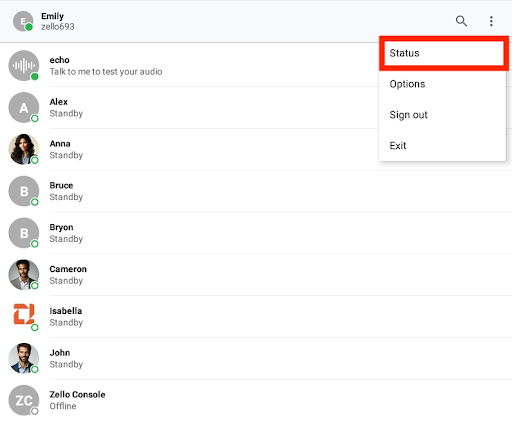Click the Emily username text
The image size is (512, 424).
[52, 16]
